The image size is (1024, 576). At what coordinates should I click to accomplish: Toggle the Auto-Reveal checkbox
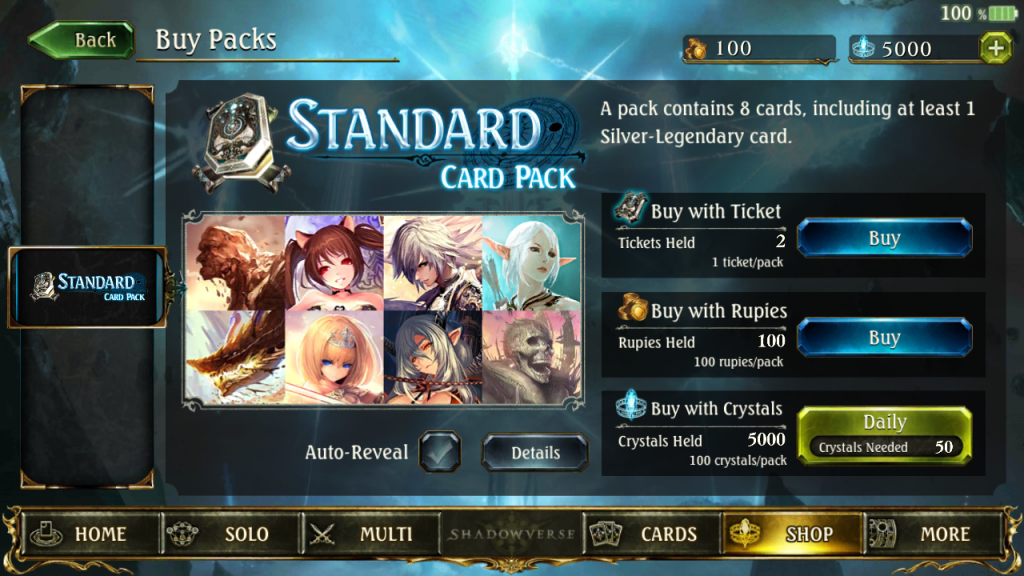(x=440, y=452)
